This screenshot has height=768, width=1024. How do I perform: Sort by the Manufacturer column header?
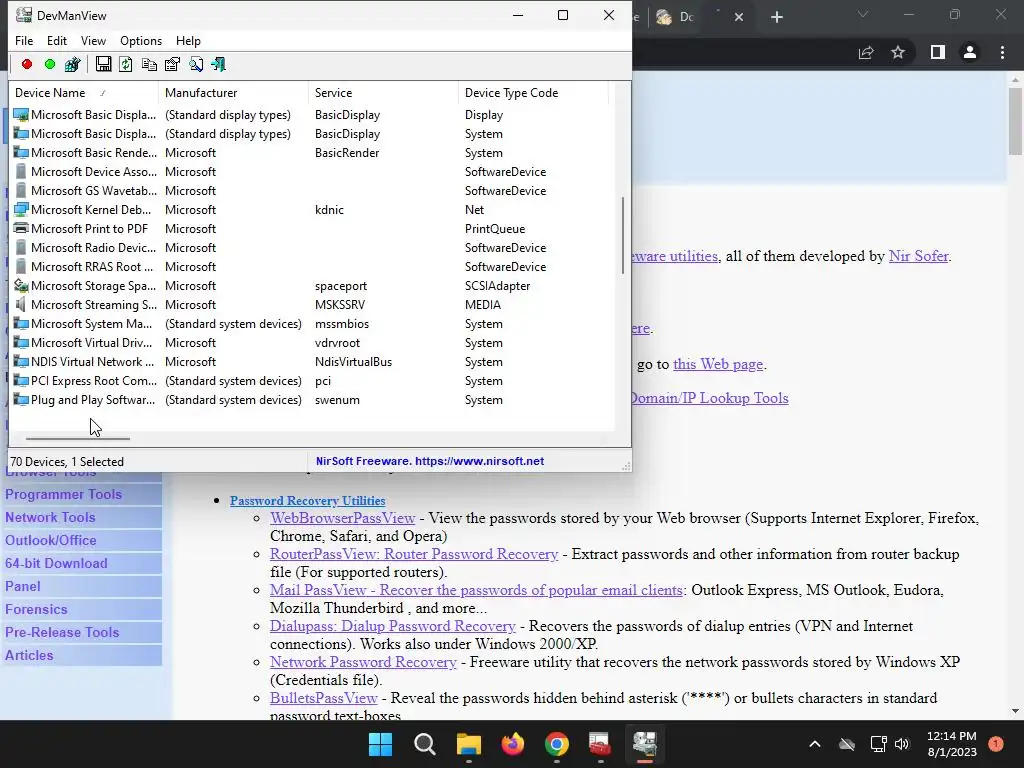tap(233, 93)
